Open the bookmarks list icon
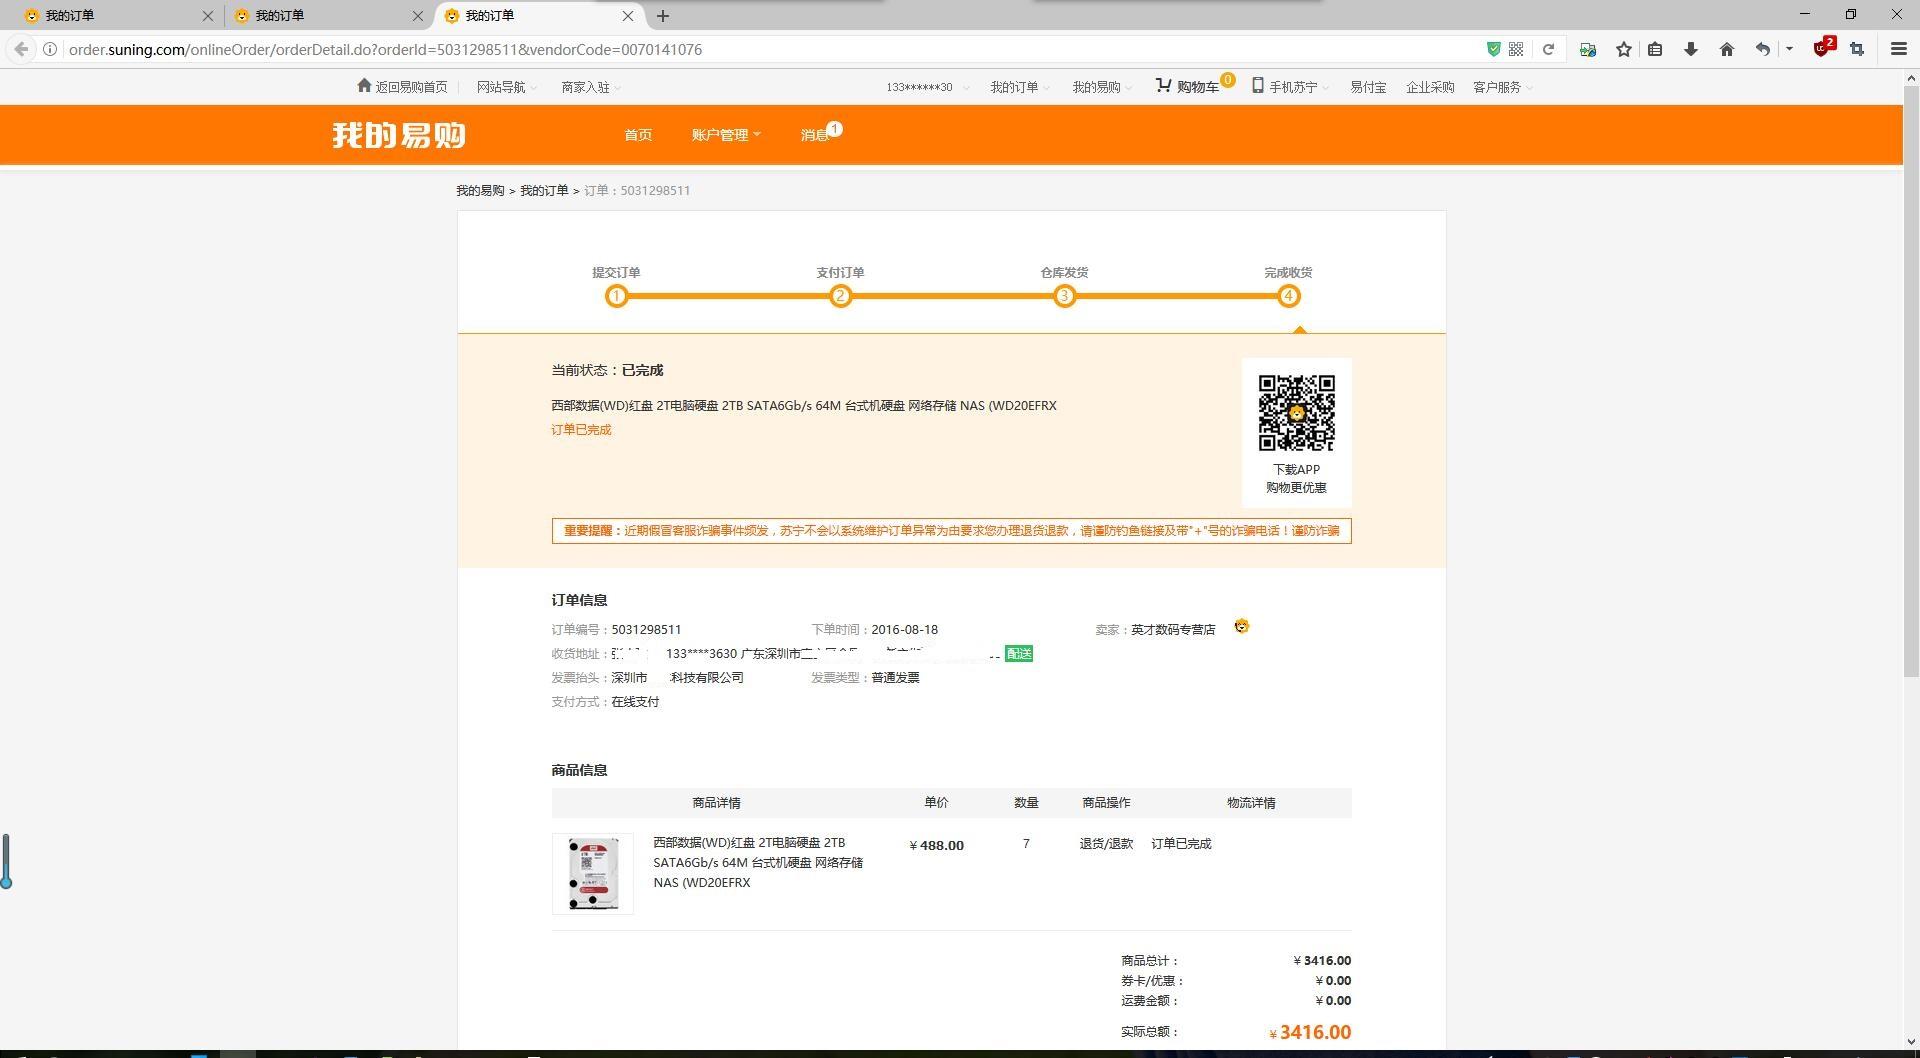This screenshot has height=1058, width=1920. (1655, 49)
